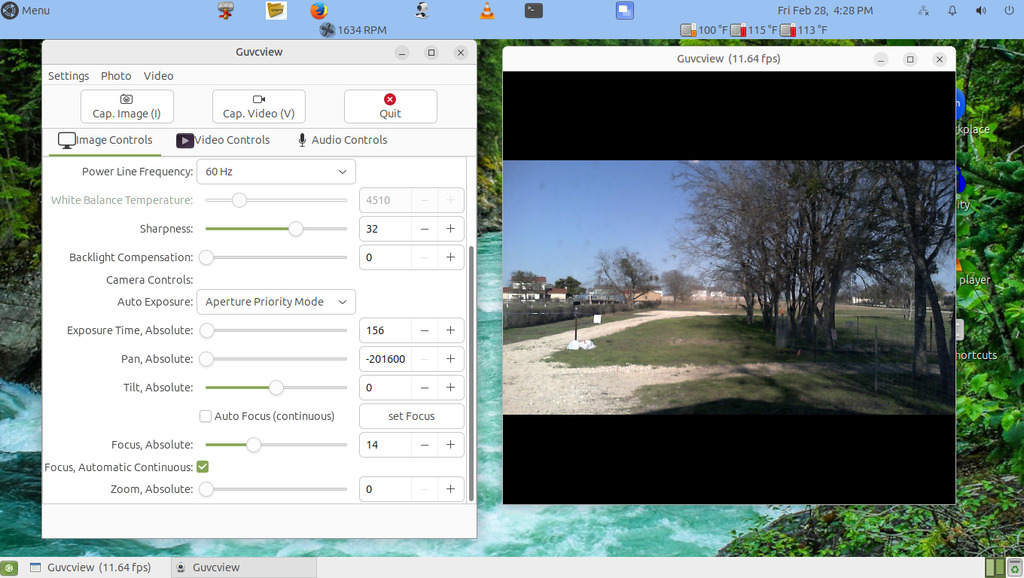Open the Photo menu
Screen dimensions: 1024x578
coord(116,76)
